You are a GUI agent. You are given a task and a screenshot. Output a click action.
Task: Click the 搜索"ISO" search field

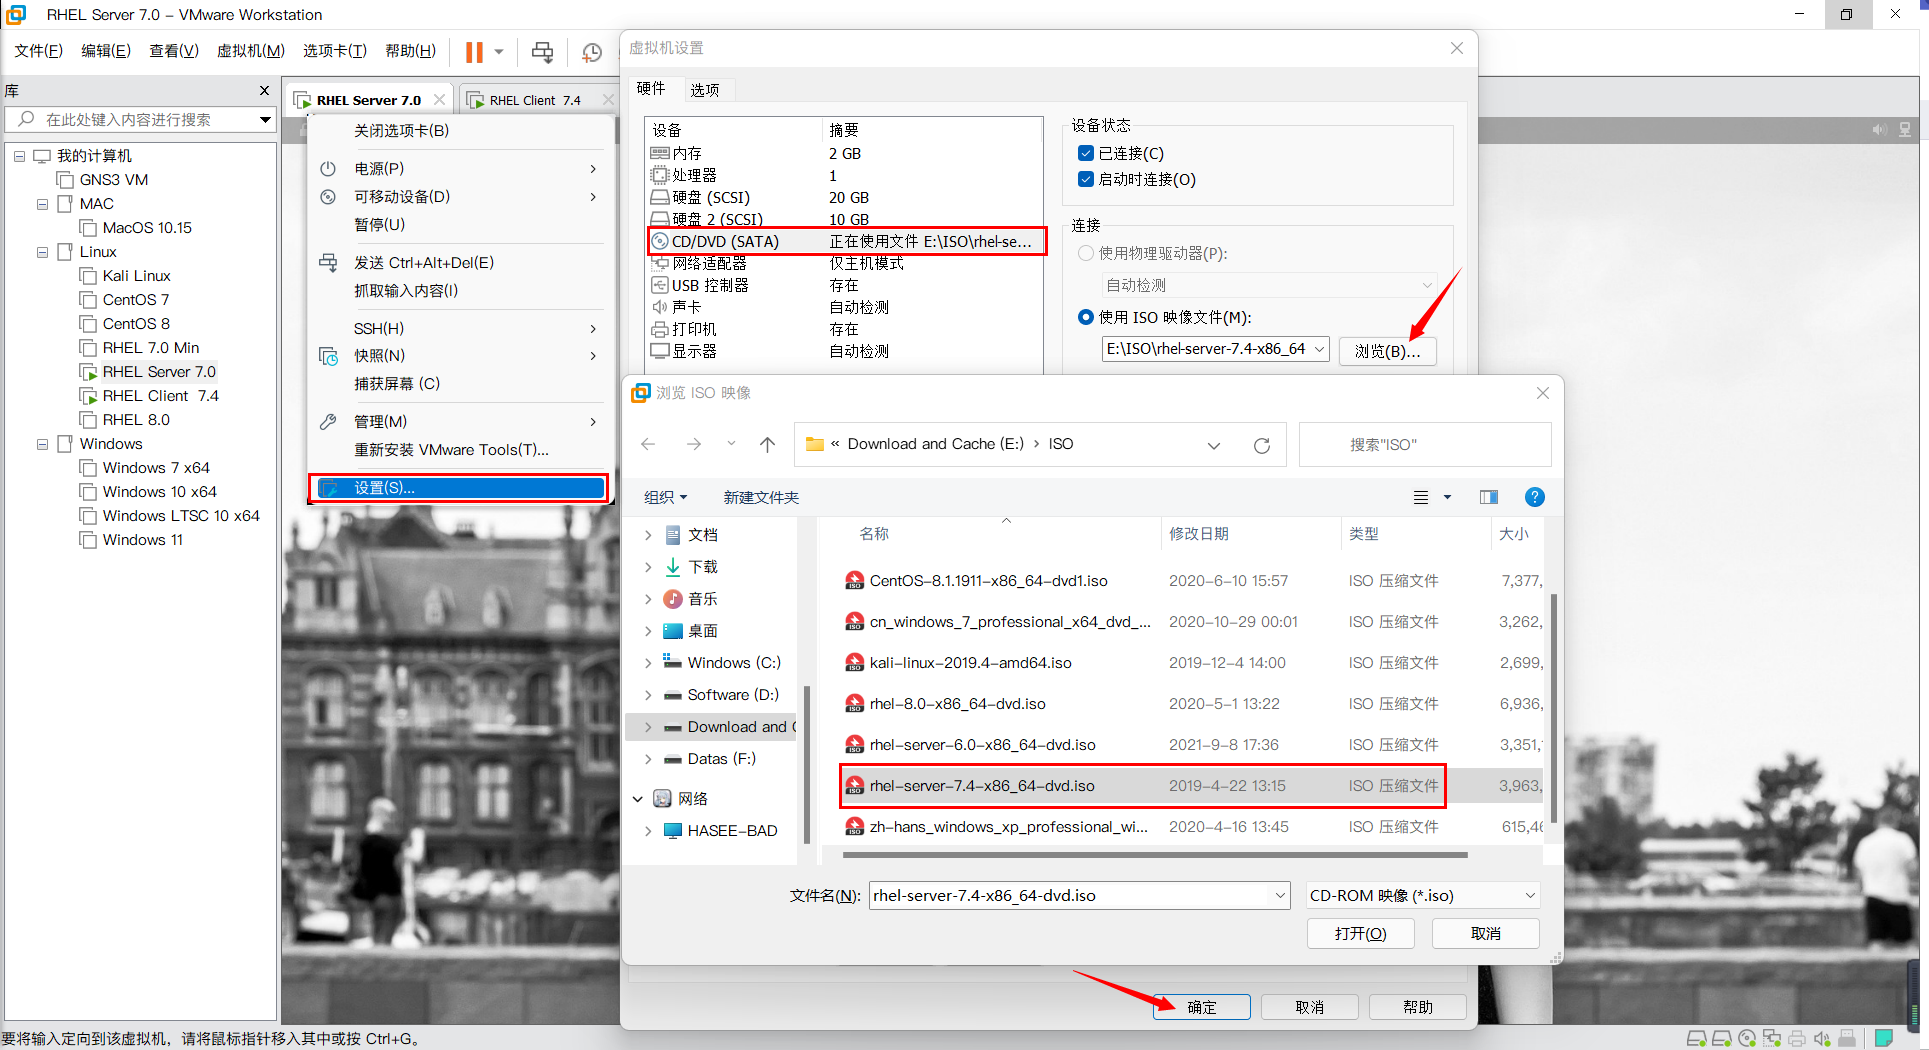pyautogui.click(x=1425, y=445)
